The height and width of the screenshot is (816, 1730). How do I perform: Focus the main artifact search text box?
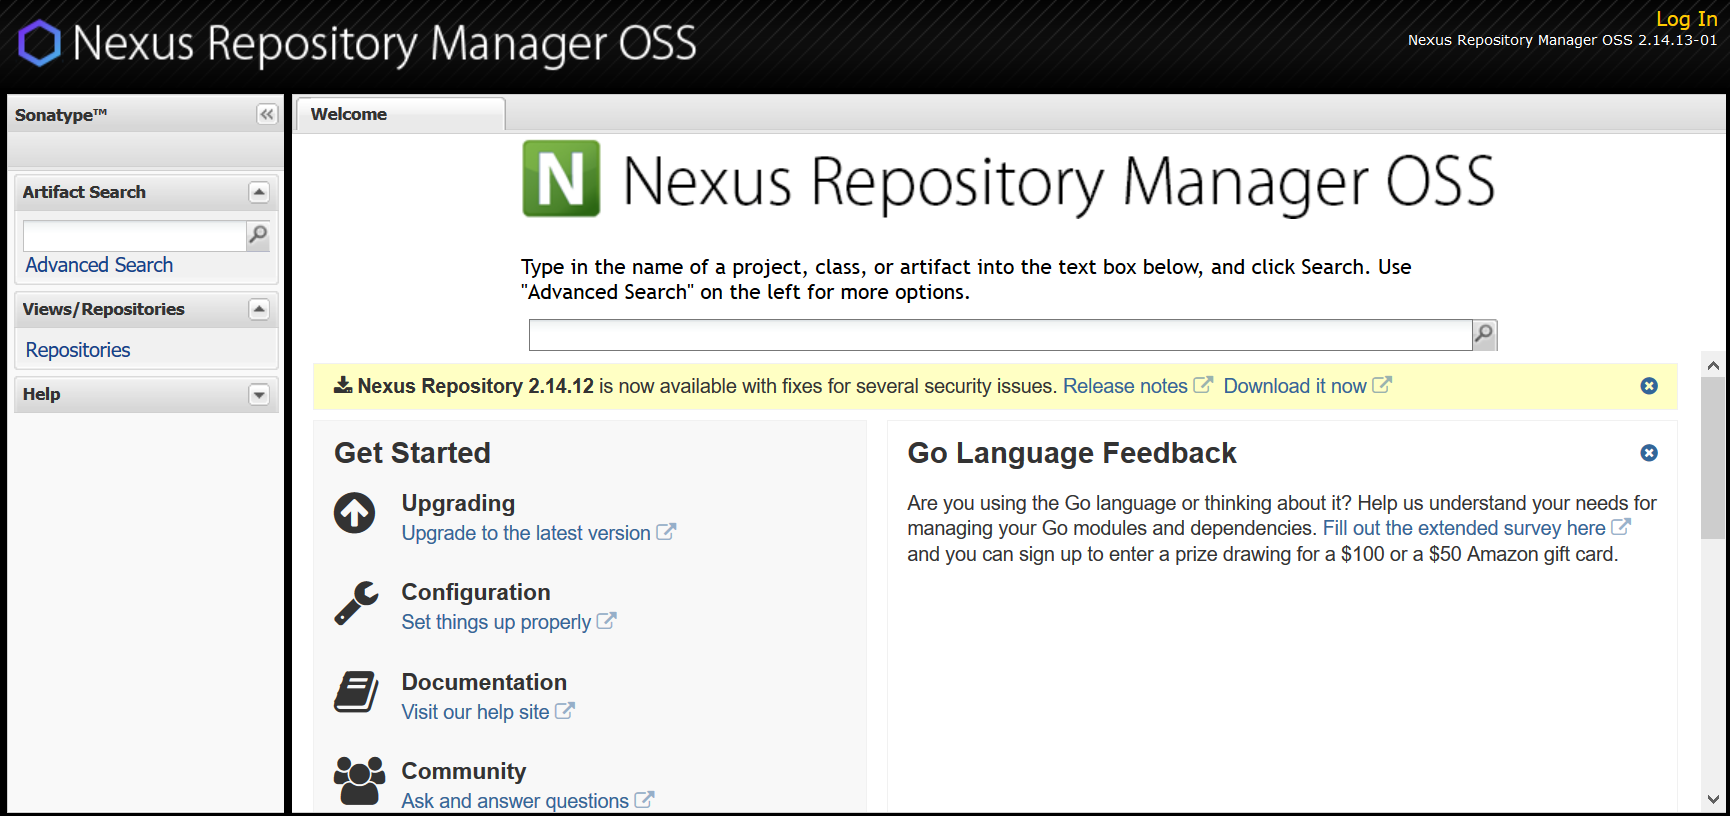(x=999, y=335)
